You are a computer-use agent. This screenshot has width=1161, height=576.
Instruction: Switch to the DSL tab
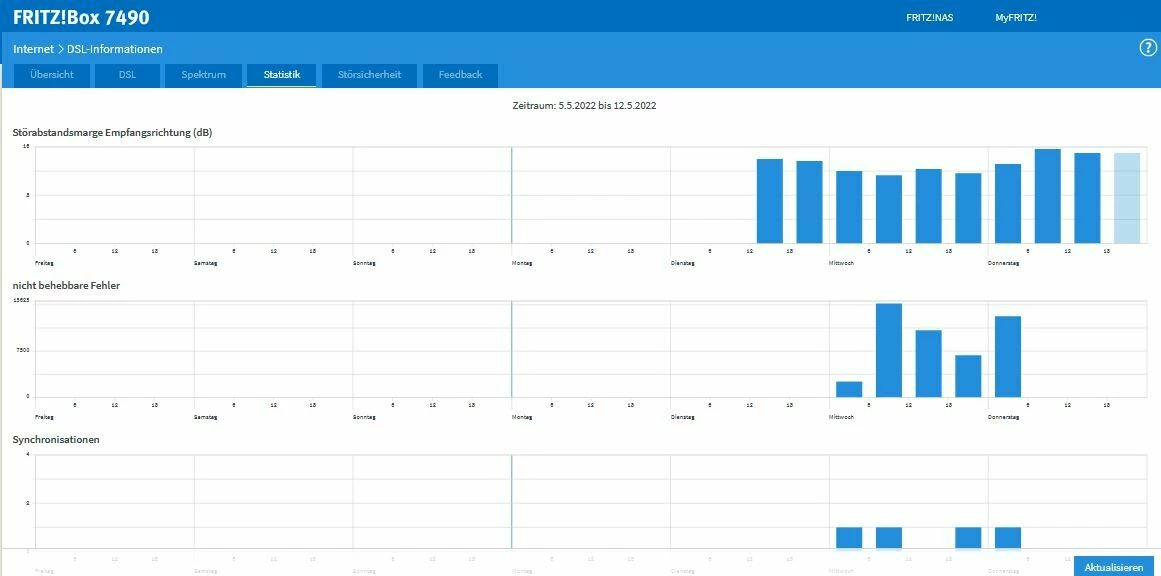[127, 75]
